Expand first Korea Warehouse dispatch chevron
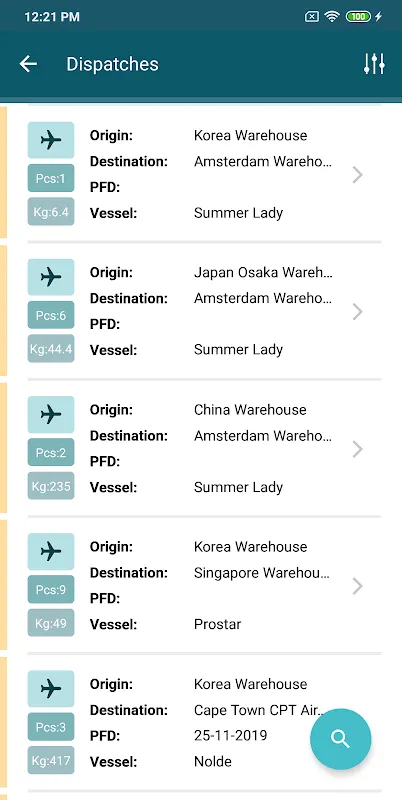 point(358,174)
